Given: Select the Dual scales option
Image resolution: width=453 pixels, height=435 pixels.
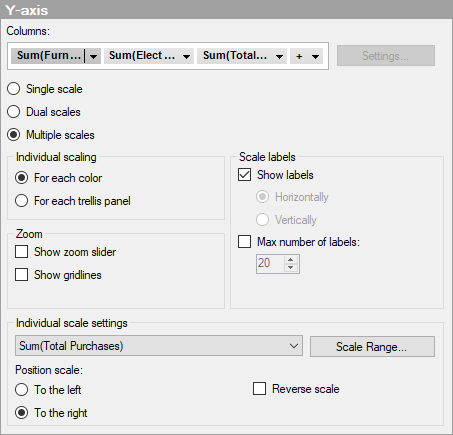Looking at the screenshot, I should 14,112.
